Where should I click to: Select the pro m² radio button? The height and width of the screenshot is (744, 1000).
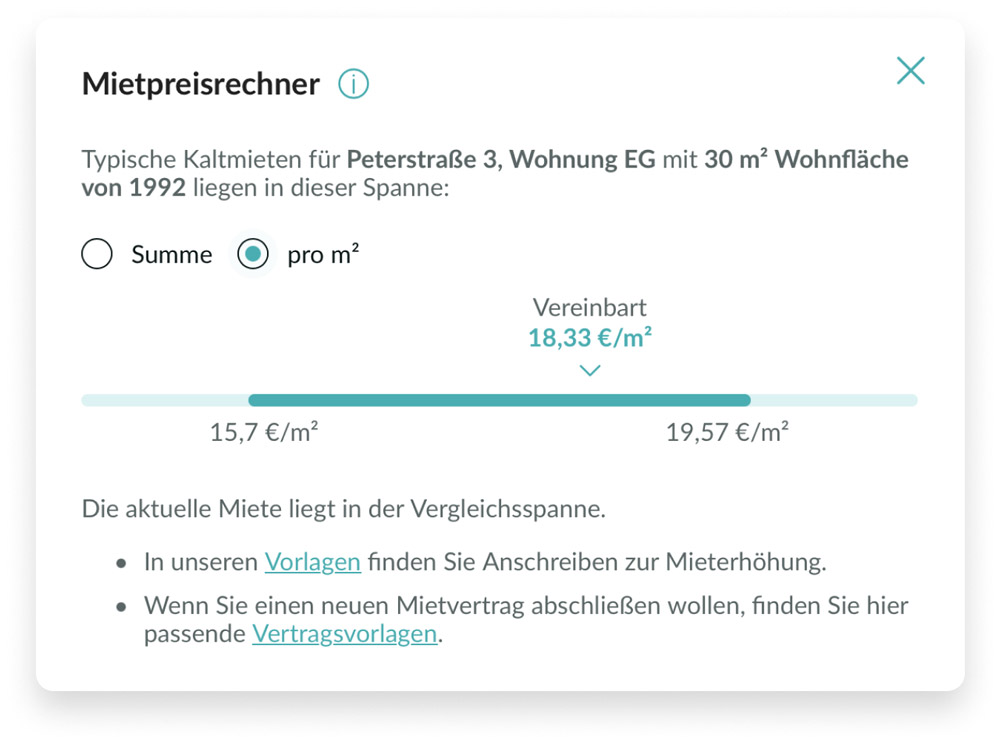[x=253, y=255]
